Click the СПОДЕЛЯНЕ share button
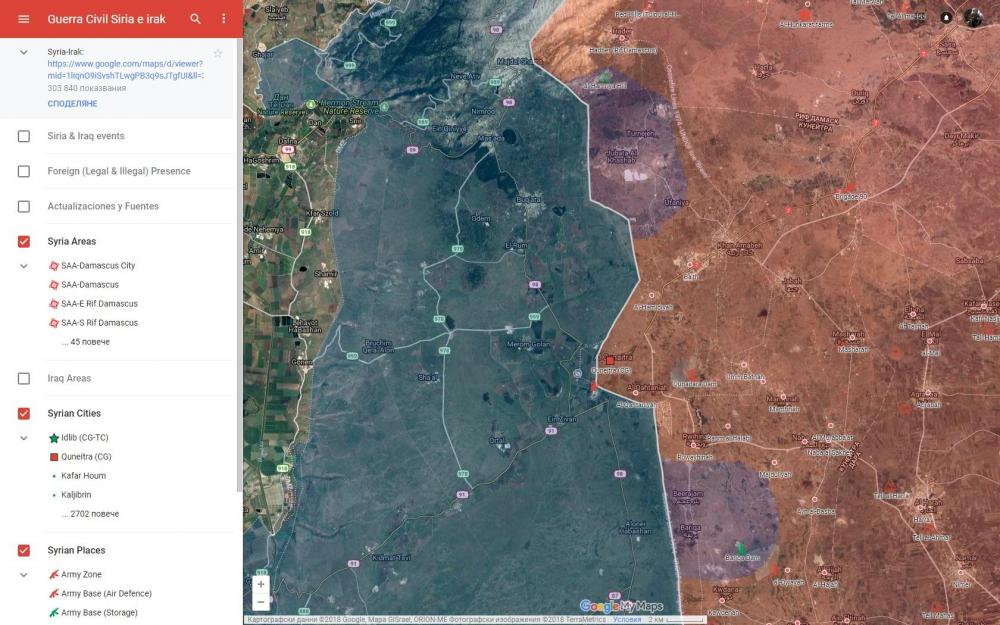 tap(72, 104)
